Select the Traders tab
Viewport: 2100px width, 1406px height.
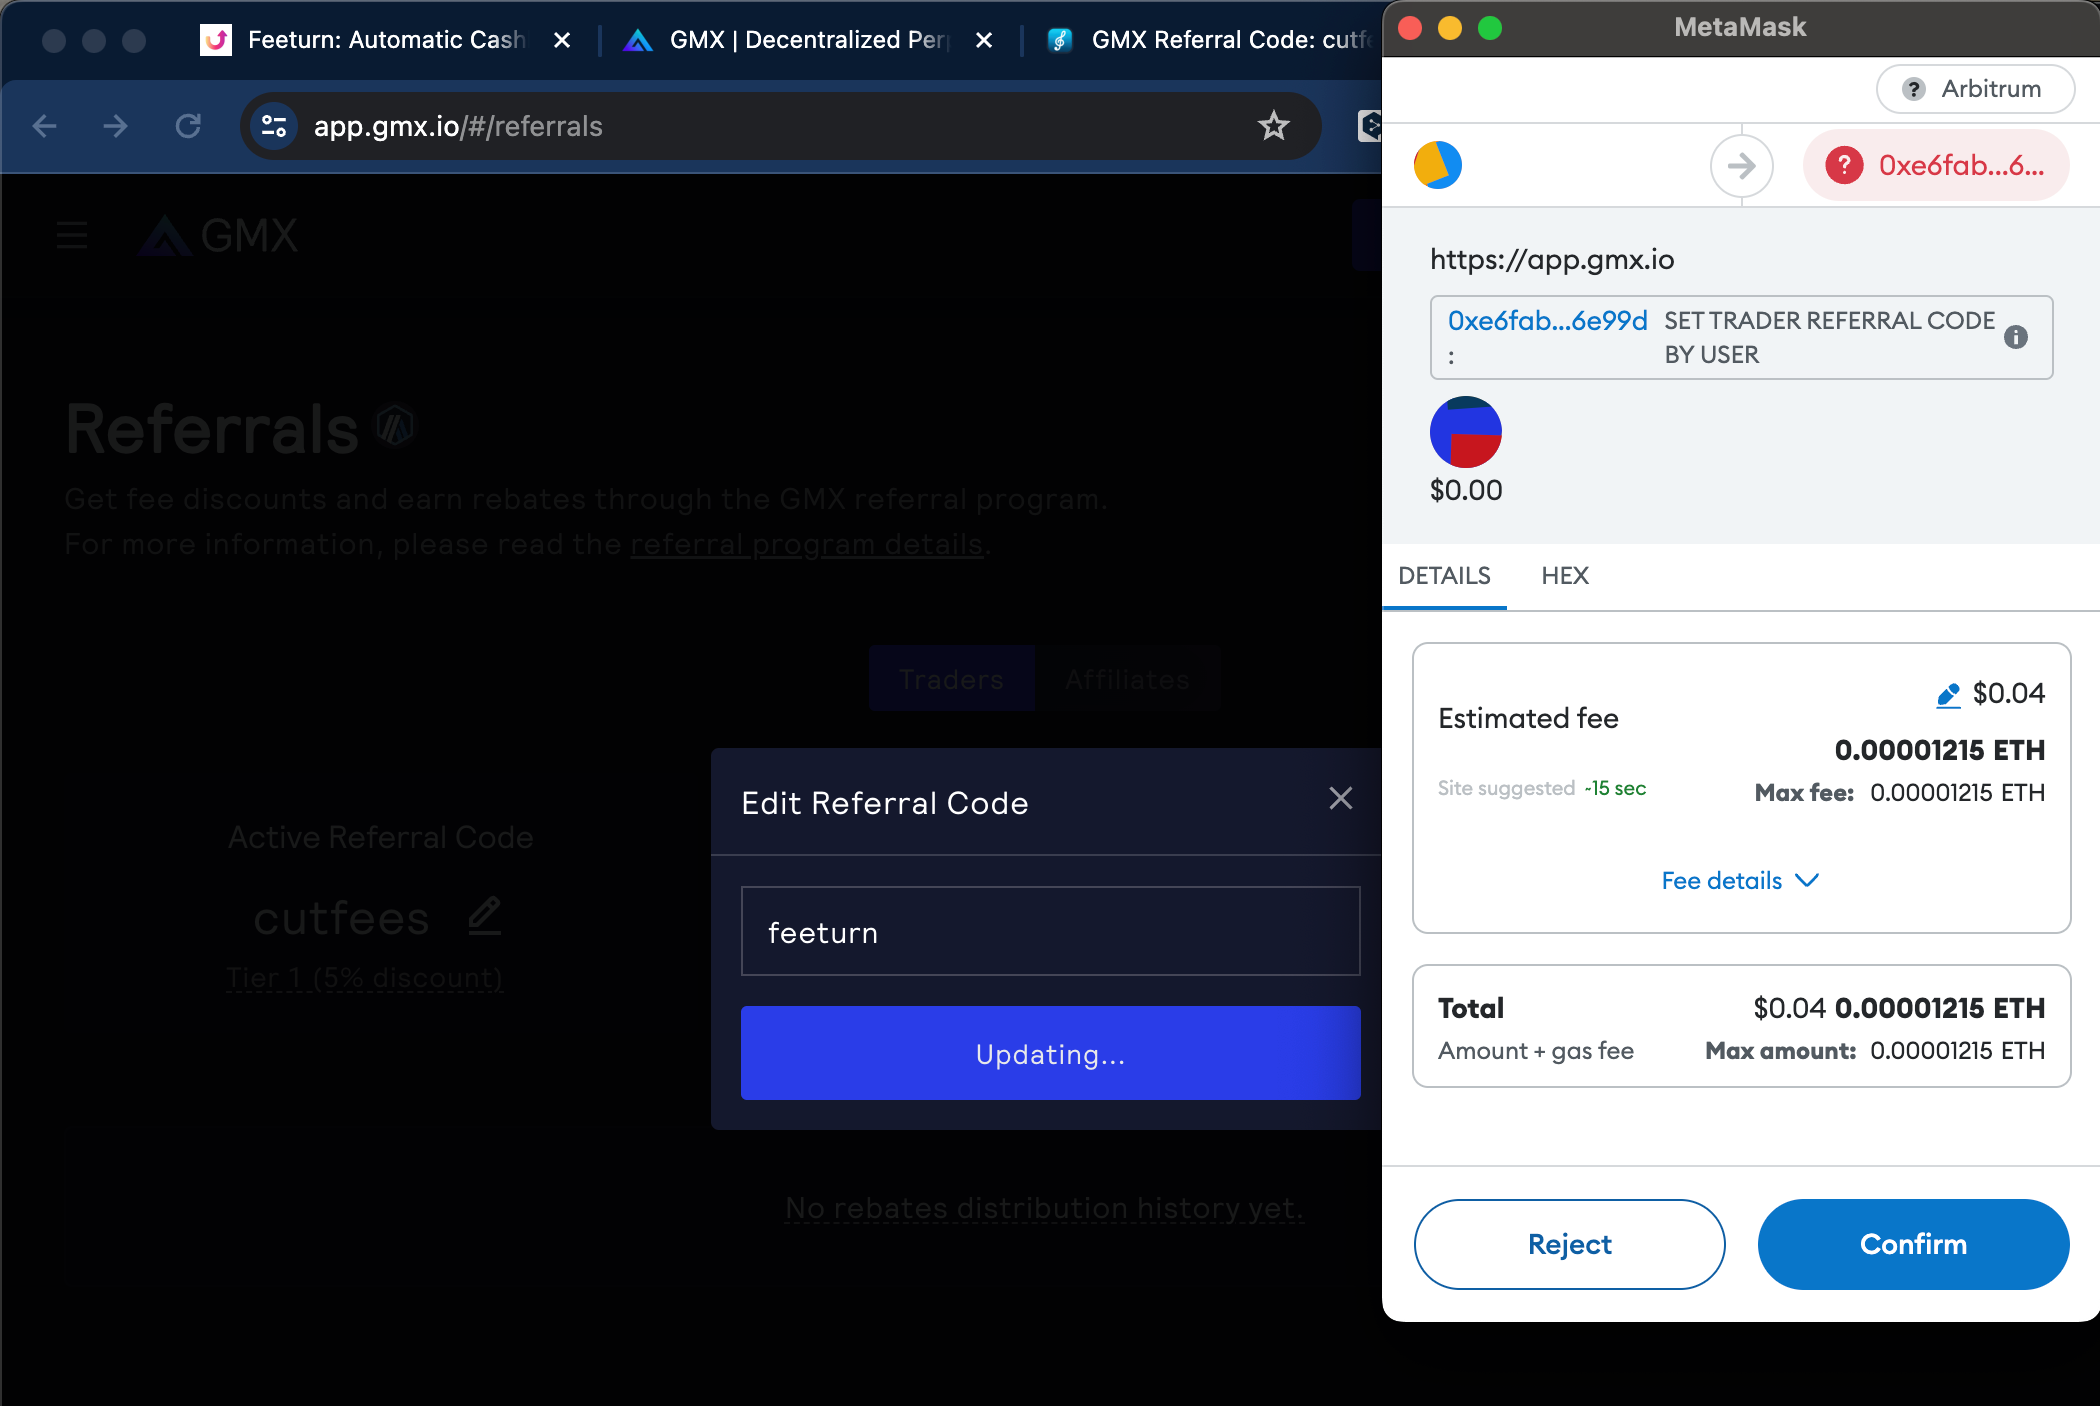point(951,679)
